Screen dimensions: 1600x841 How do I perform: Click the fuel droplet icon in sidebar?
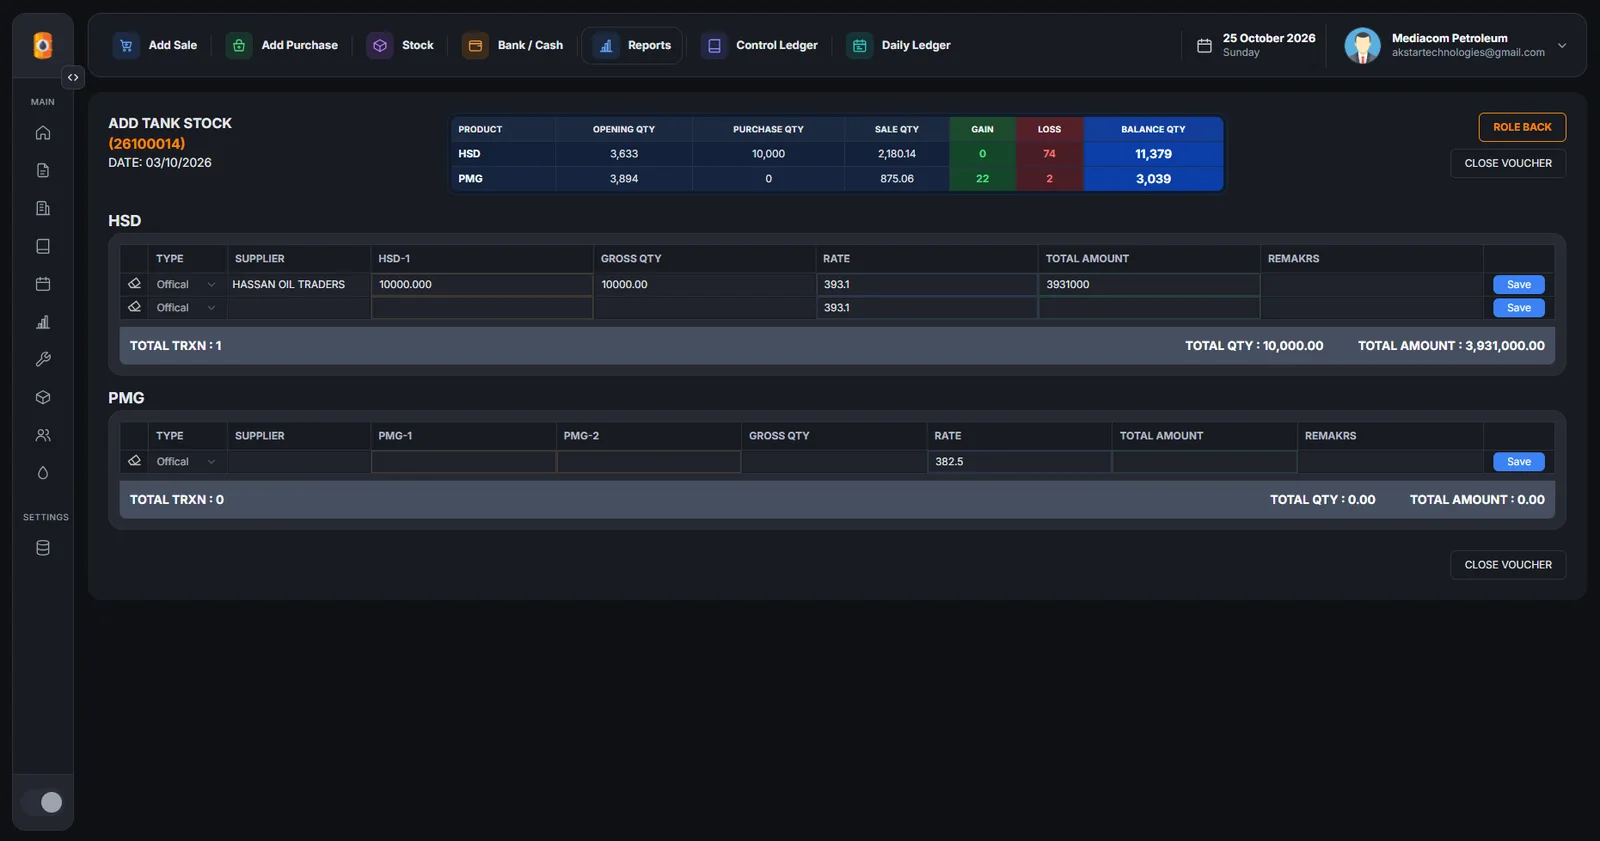click(x=43, y=473)
